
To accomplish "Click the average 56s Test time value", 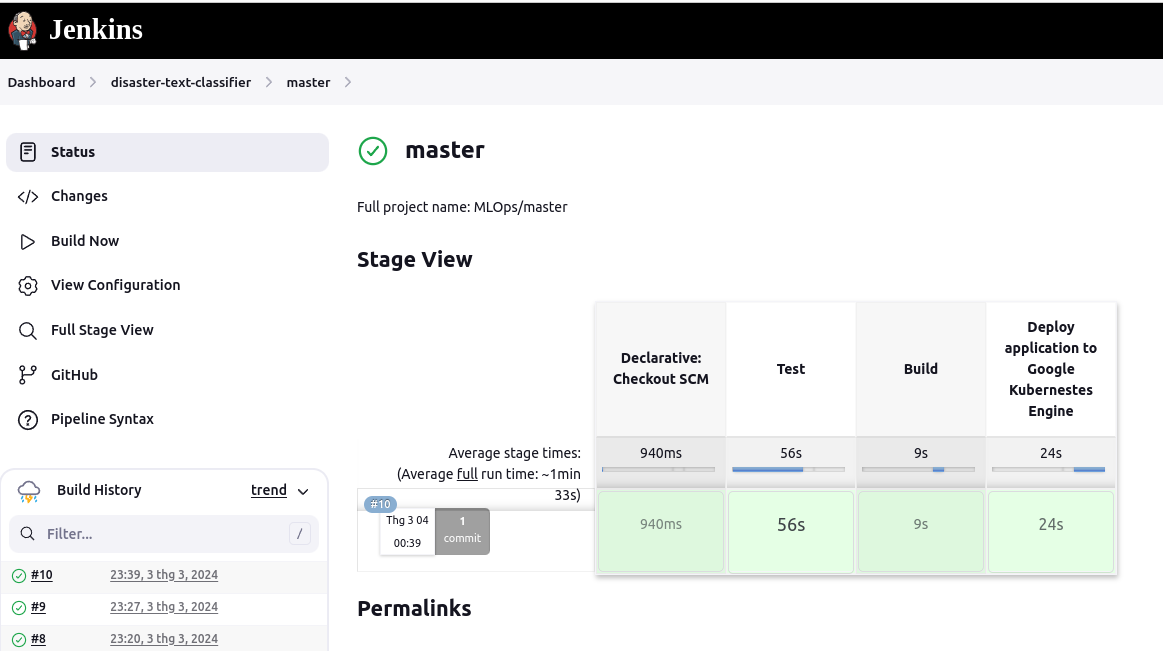I will pos(791,453).
